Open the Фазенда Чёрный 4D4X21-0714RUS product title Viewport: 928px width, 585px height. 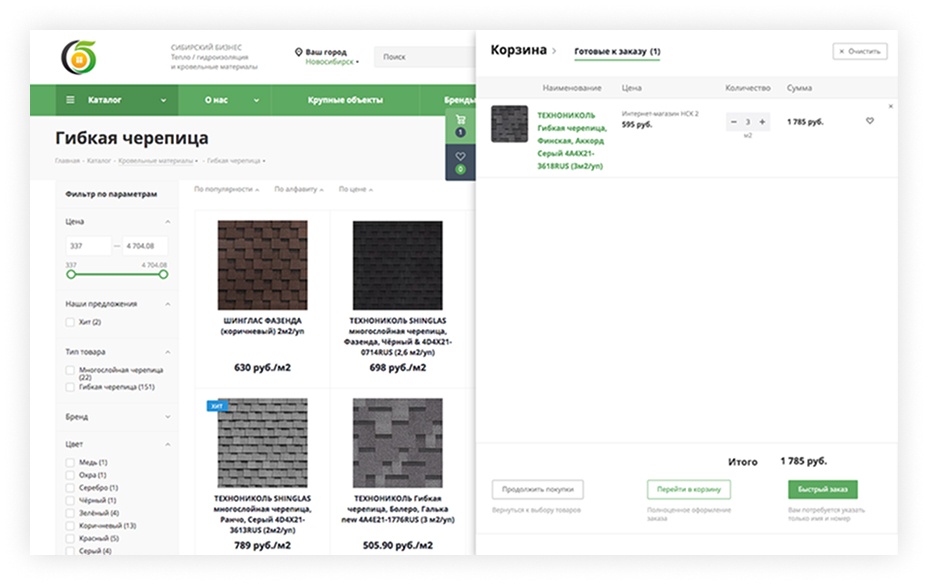pos(398,336)
